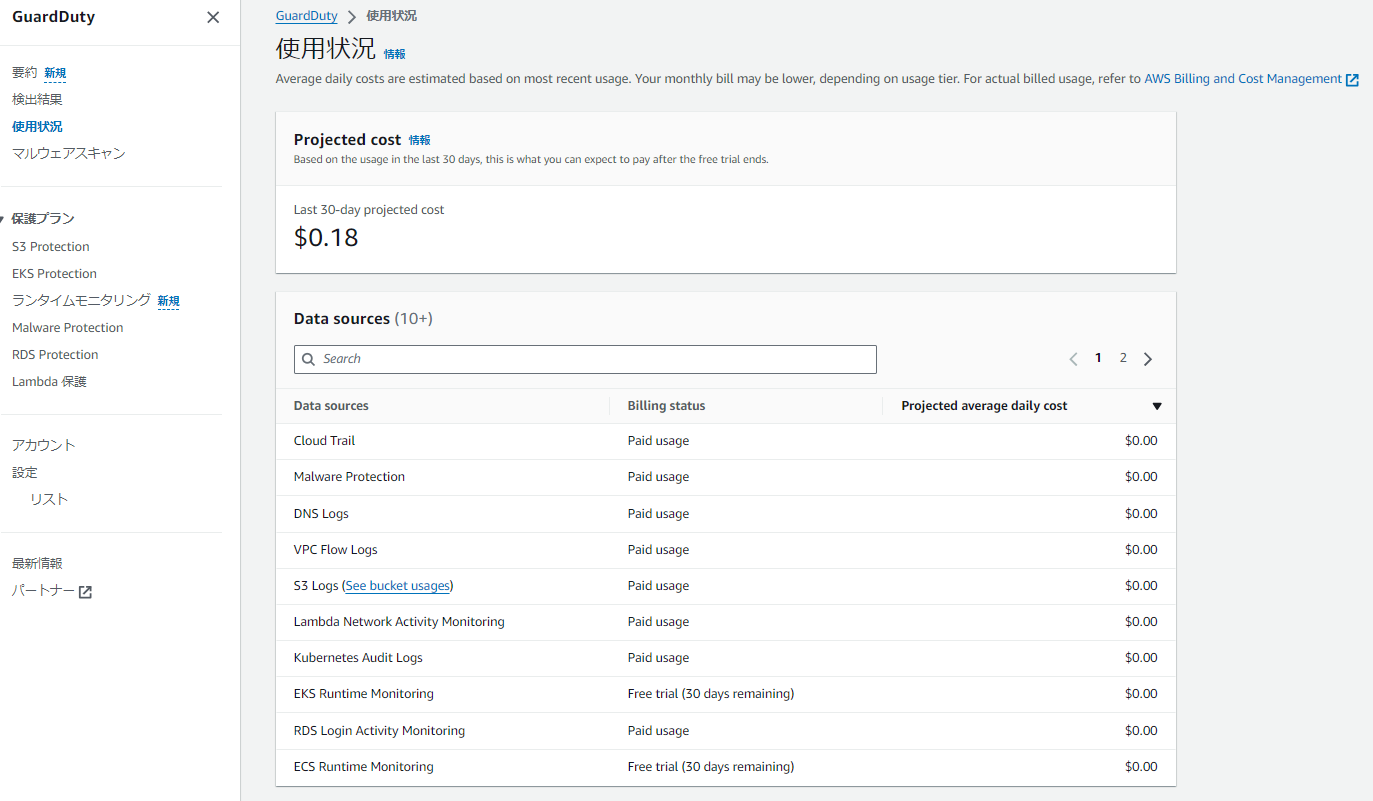Open Lambda 保護 plan
1373x801 pixels.
pyautogui.click(x=49, y=382)
